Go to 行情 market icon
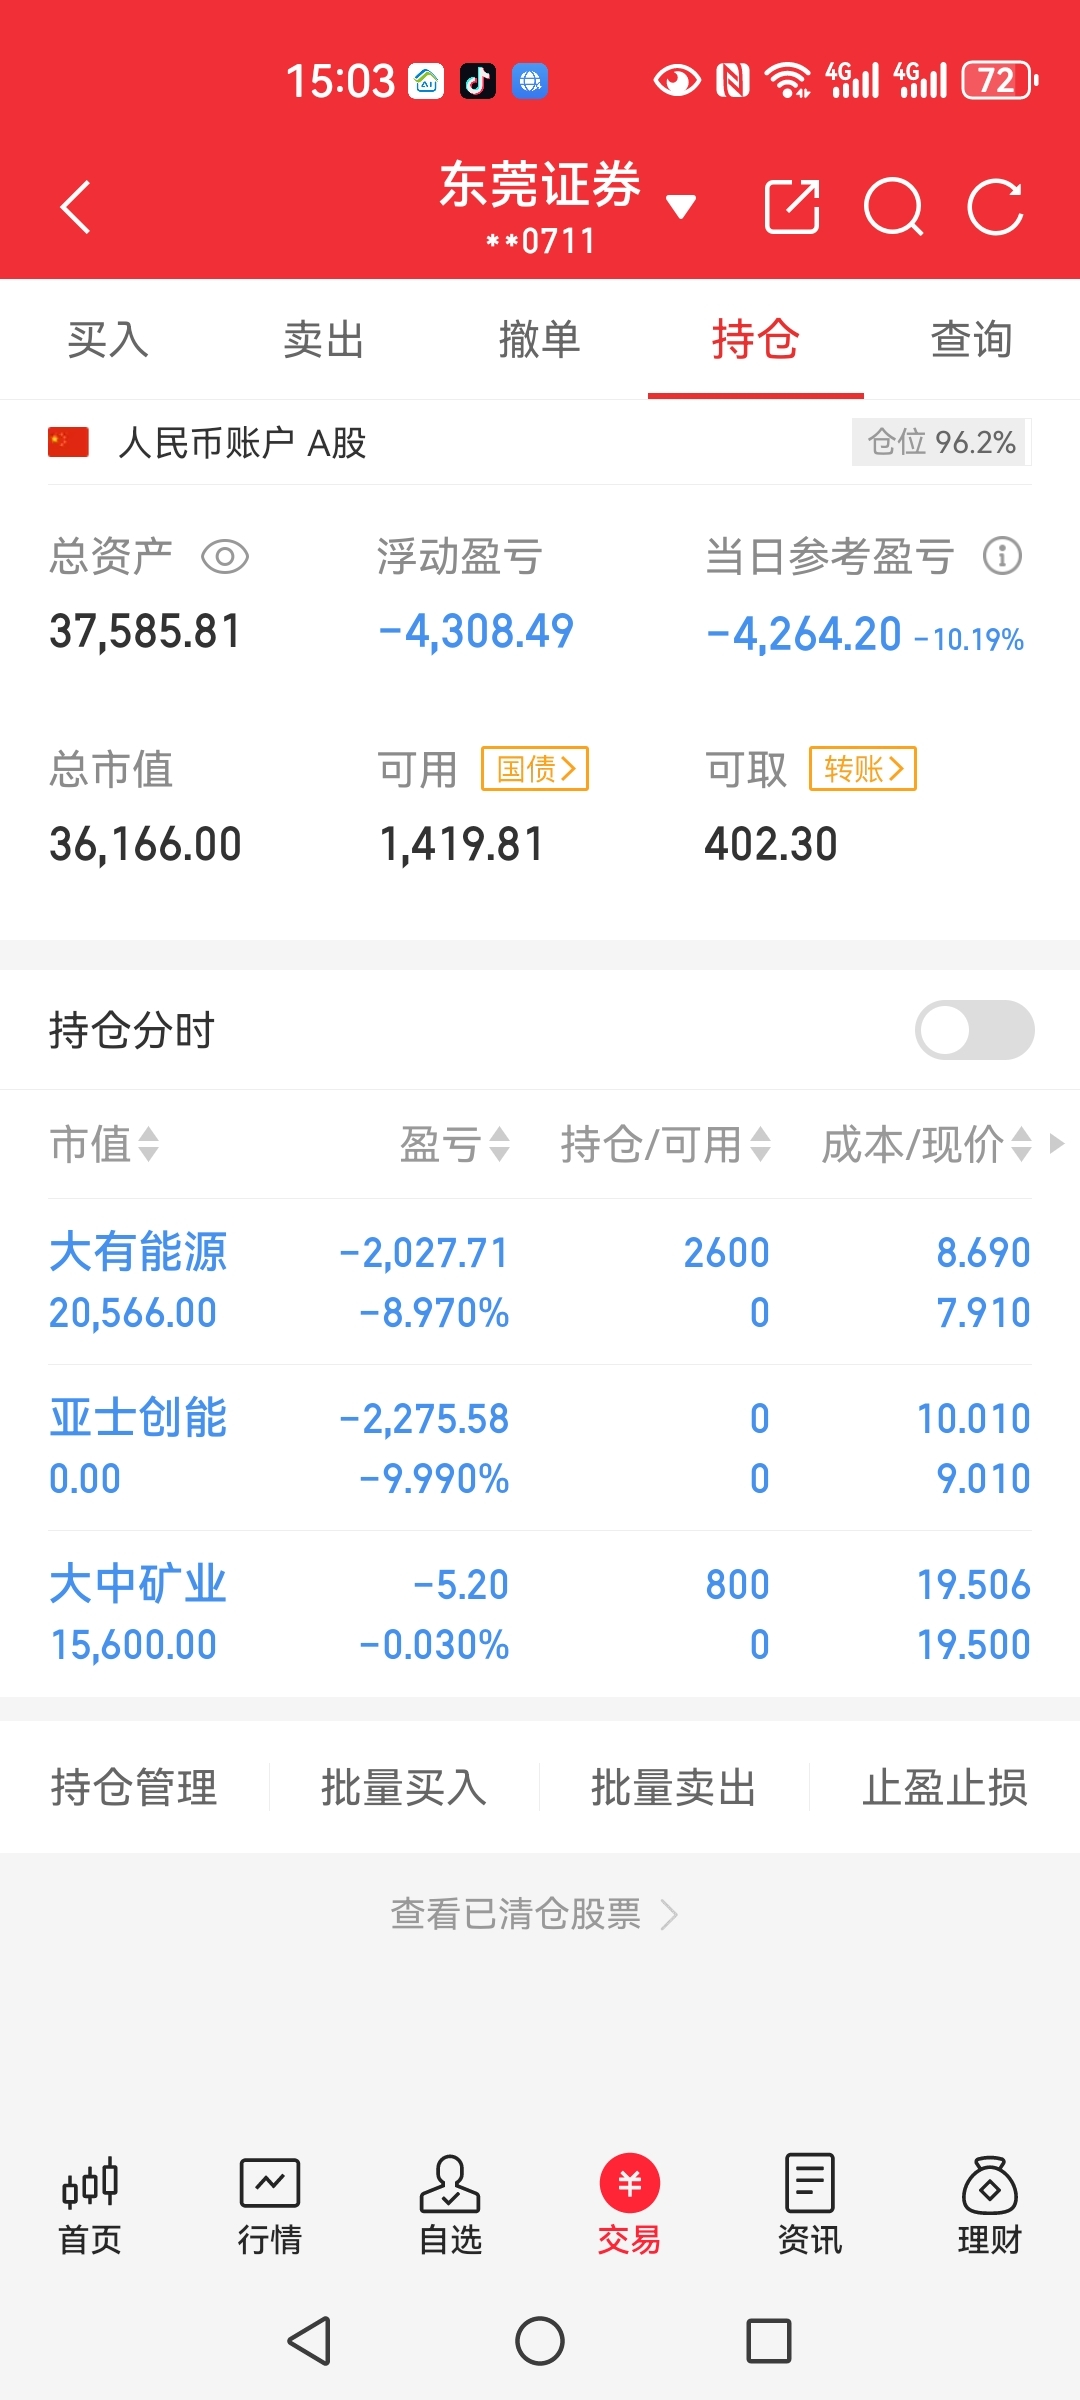Viewport: 1080px width, 2400px height. pyautogui.click(x=270, y=2205)
